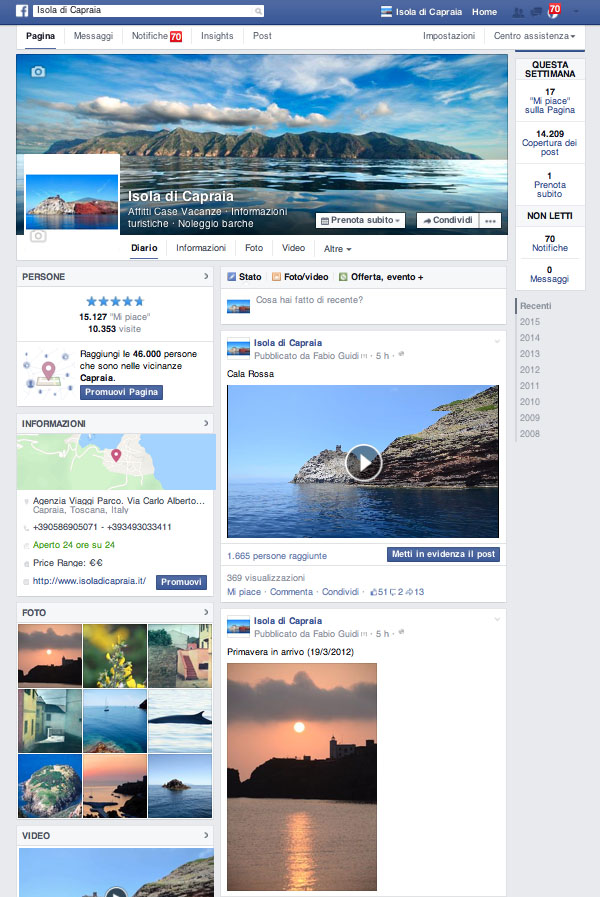Click 1.665 persone raggiunte link
The width and height of the screenshot is (600, 897).
click(x=277, y=556)
